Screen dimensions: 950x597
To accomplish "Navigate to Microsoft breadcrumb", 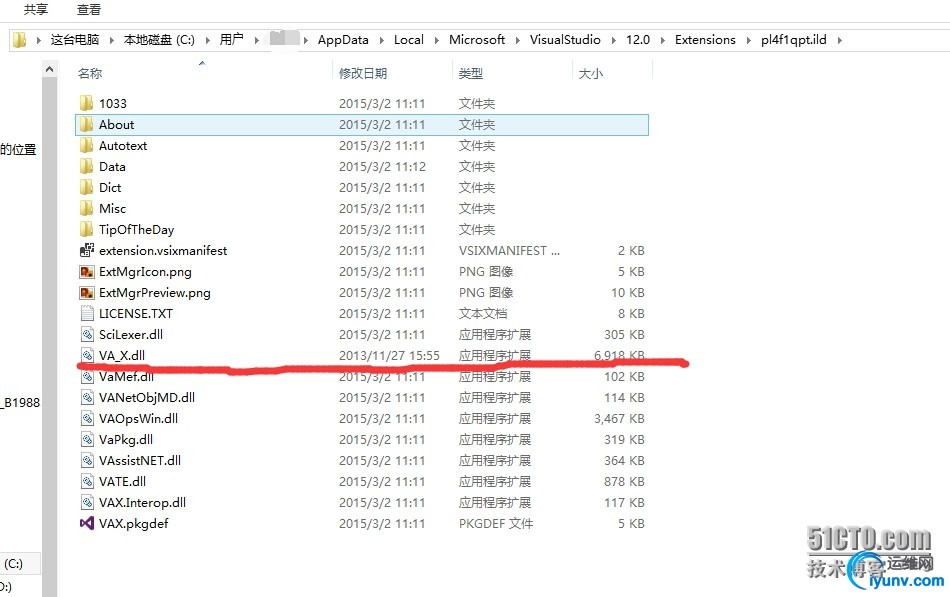I will pos(477,40).
